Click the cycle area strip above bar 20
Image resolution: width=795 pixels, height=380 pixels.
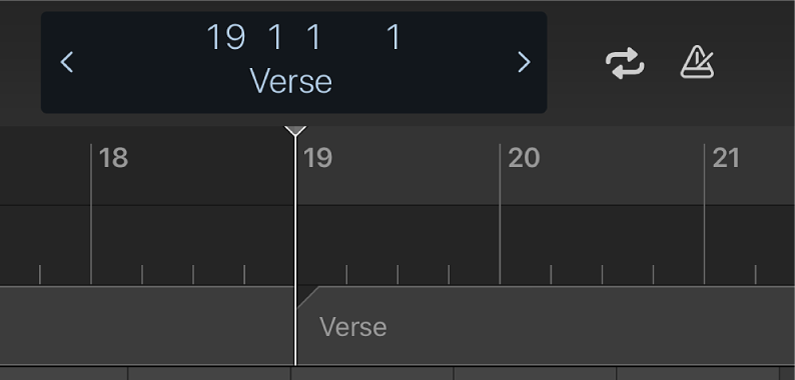601,165
